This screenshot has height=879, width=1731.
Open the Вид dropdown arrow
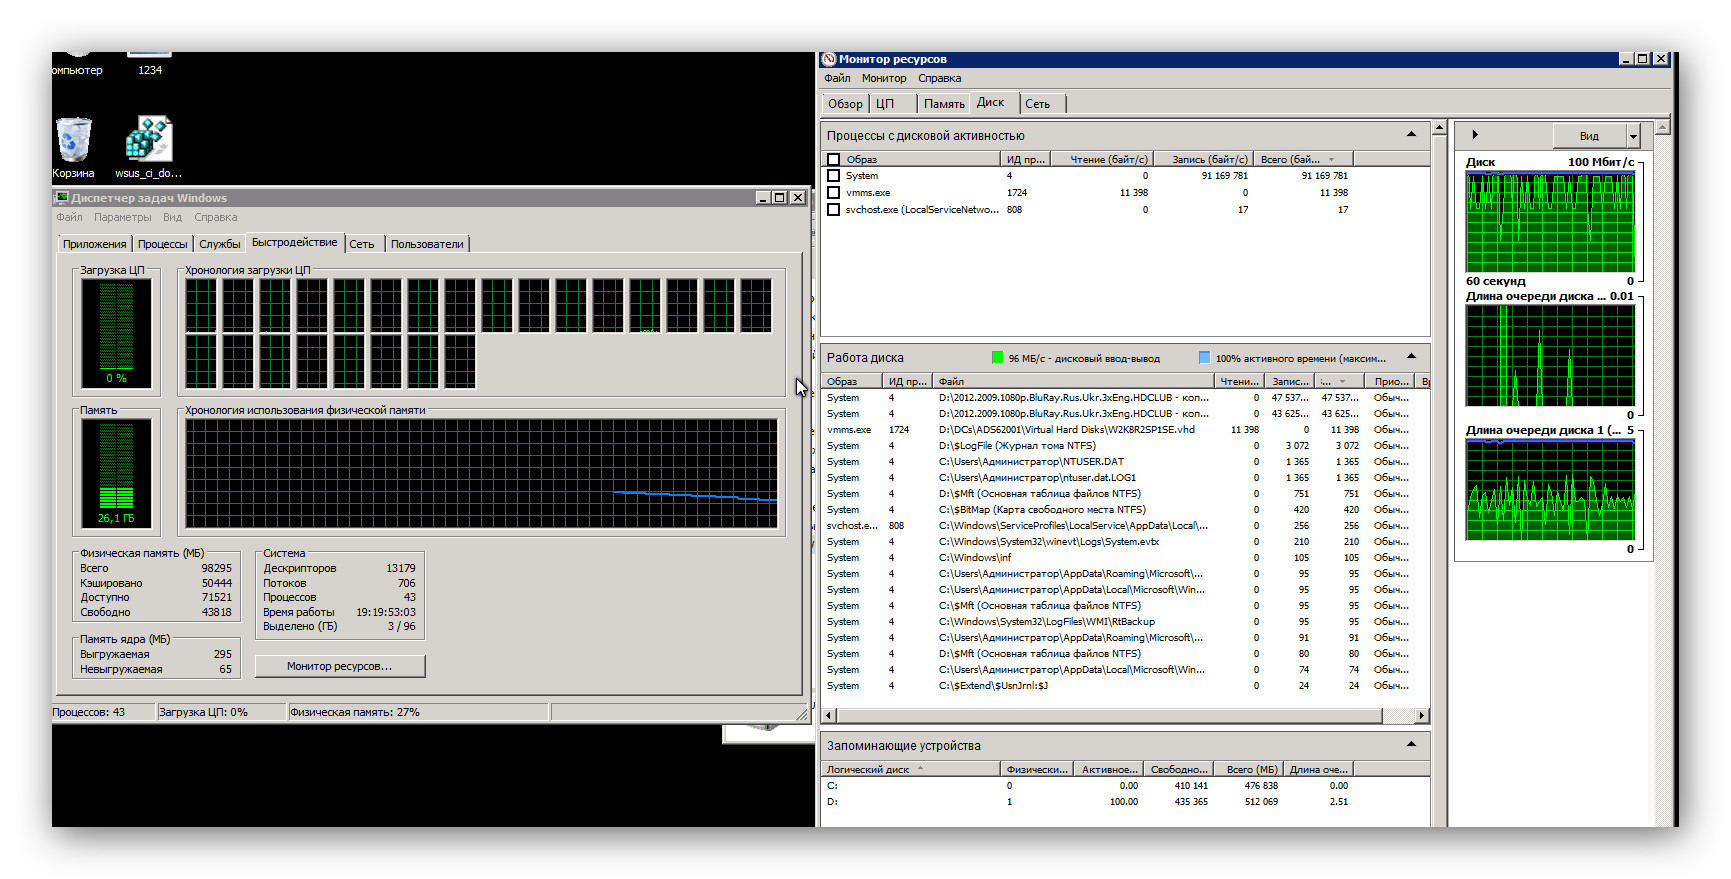coord(1633,136)
